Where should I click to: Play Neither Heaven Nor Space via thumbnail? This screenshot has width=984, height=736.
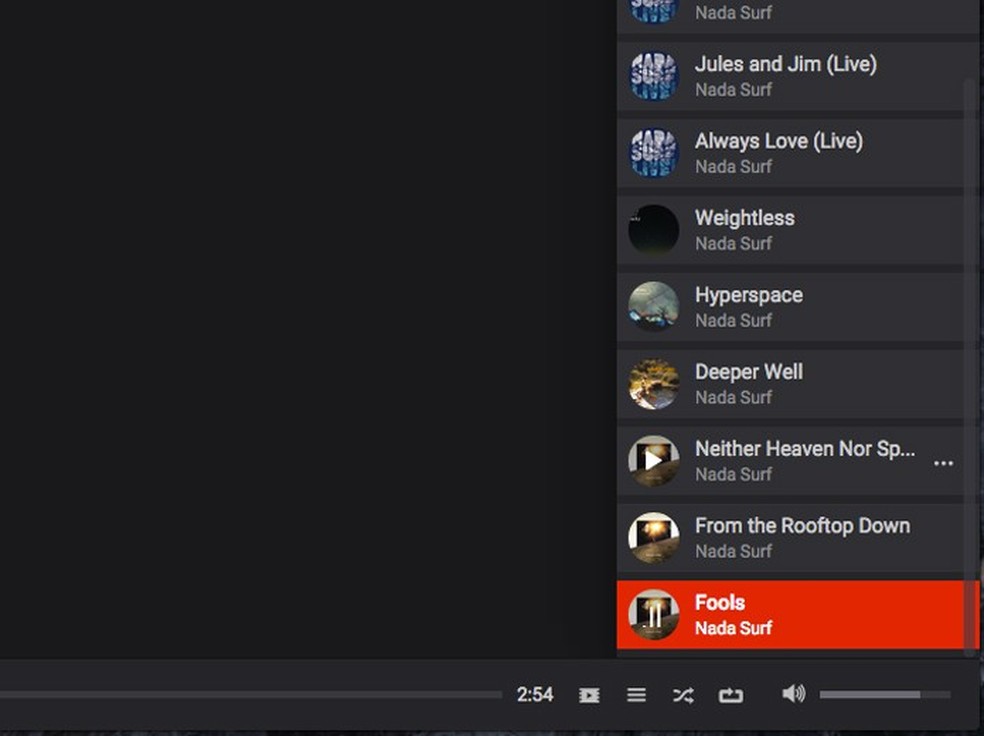(x=653, y=461)
